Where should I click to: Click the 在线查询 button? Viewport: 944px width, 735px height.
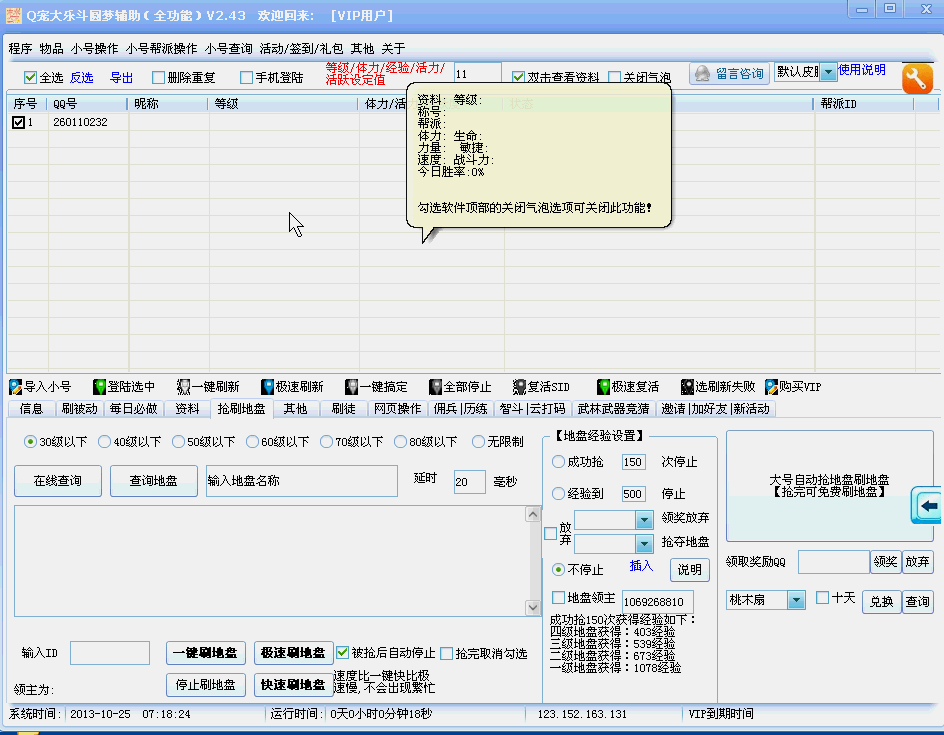pos(58,481)
